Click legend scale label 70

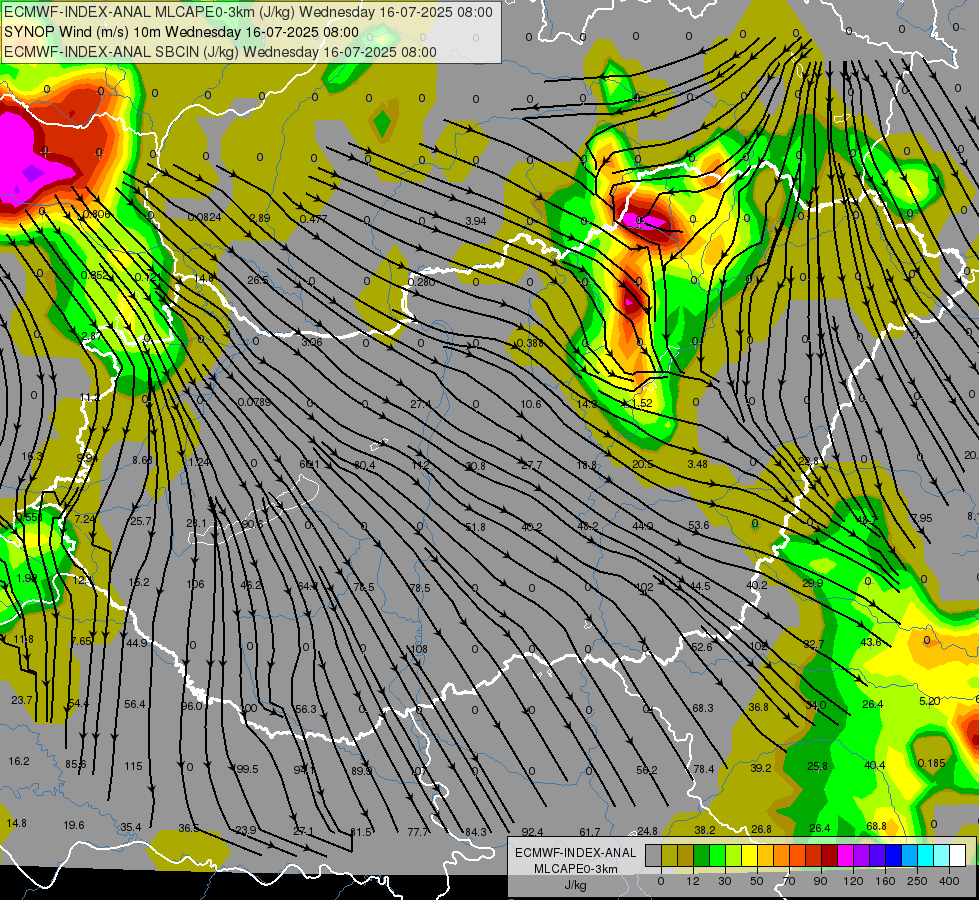pos(789,881)
